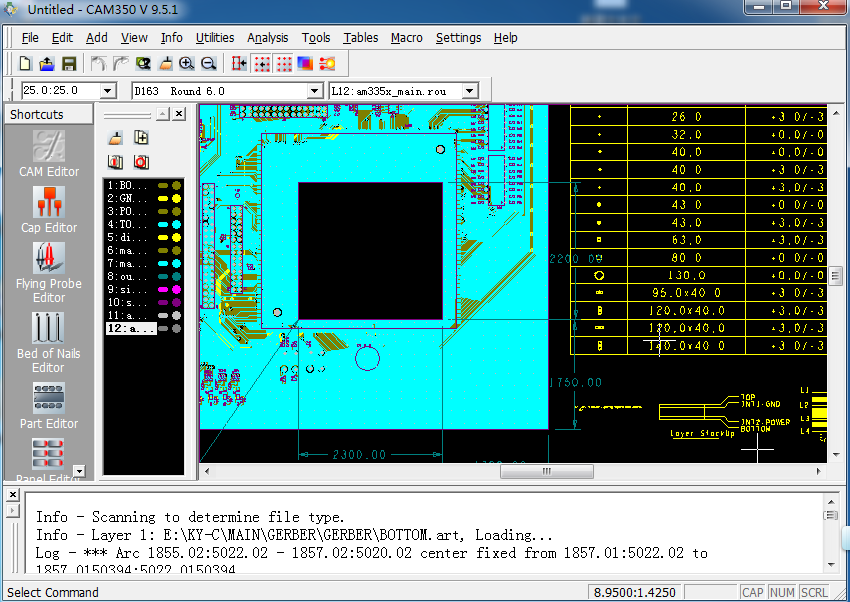Click the layer panel icon with the solid red mark
Viewport: 850px width, 602px height.
[115, 162]
